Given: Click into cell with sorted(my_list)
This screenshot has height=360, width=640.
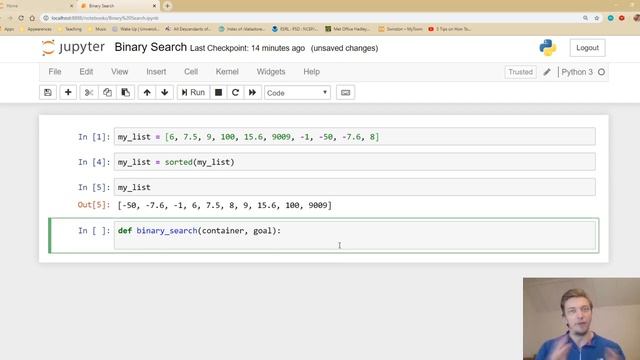Looking at the screenshot, I should click(x=354, y=162).
